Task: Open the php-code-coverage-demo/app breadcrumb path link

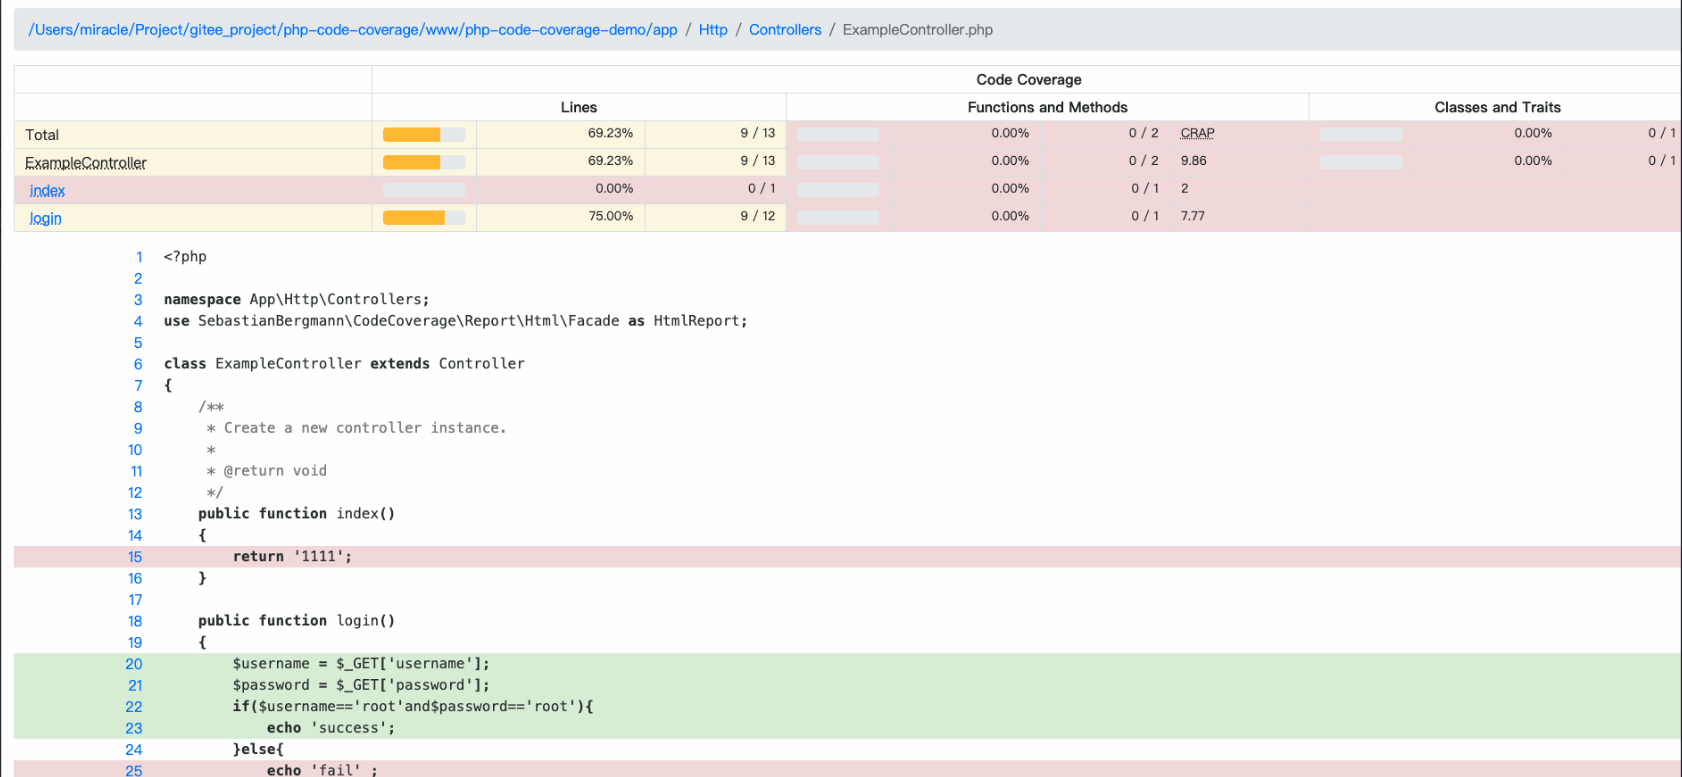Action: tap(352, 30)
